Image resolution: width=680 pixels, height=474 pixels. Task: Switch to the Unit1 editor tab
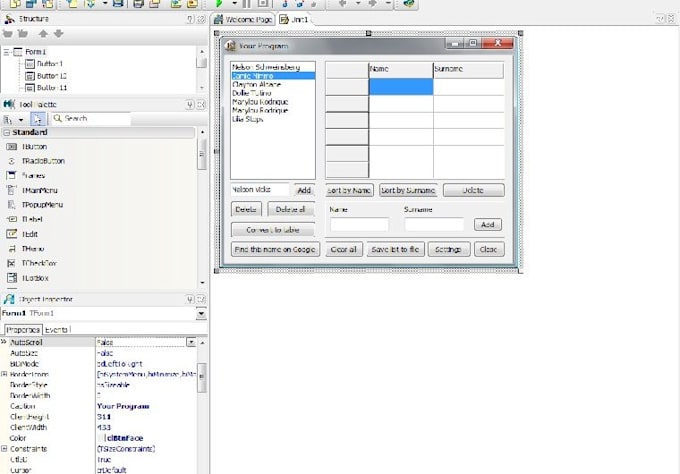[294, 20]
